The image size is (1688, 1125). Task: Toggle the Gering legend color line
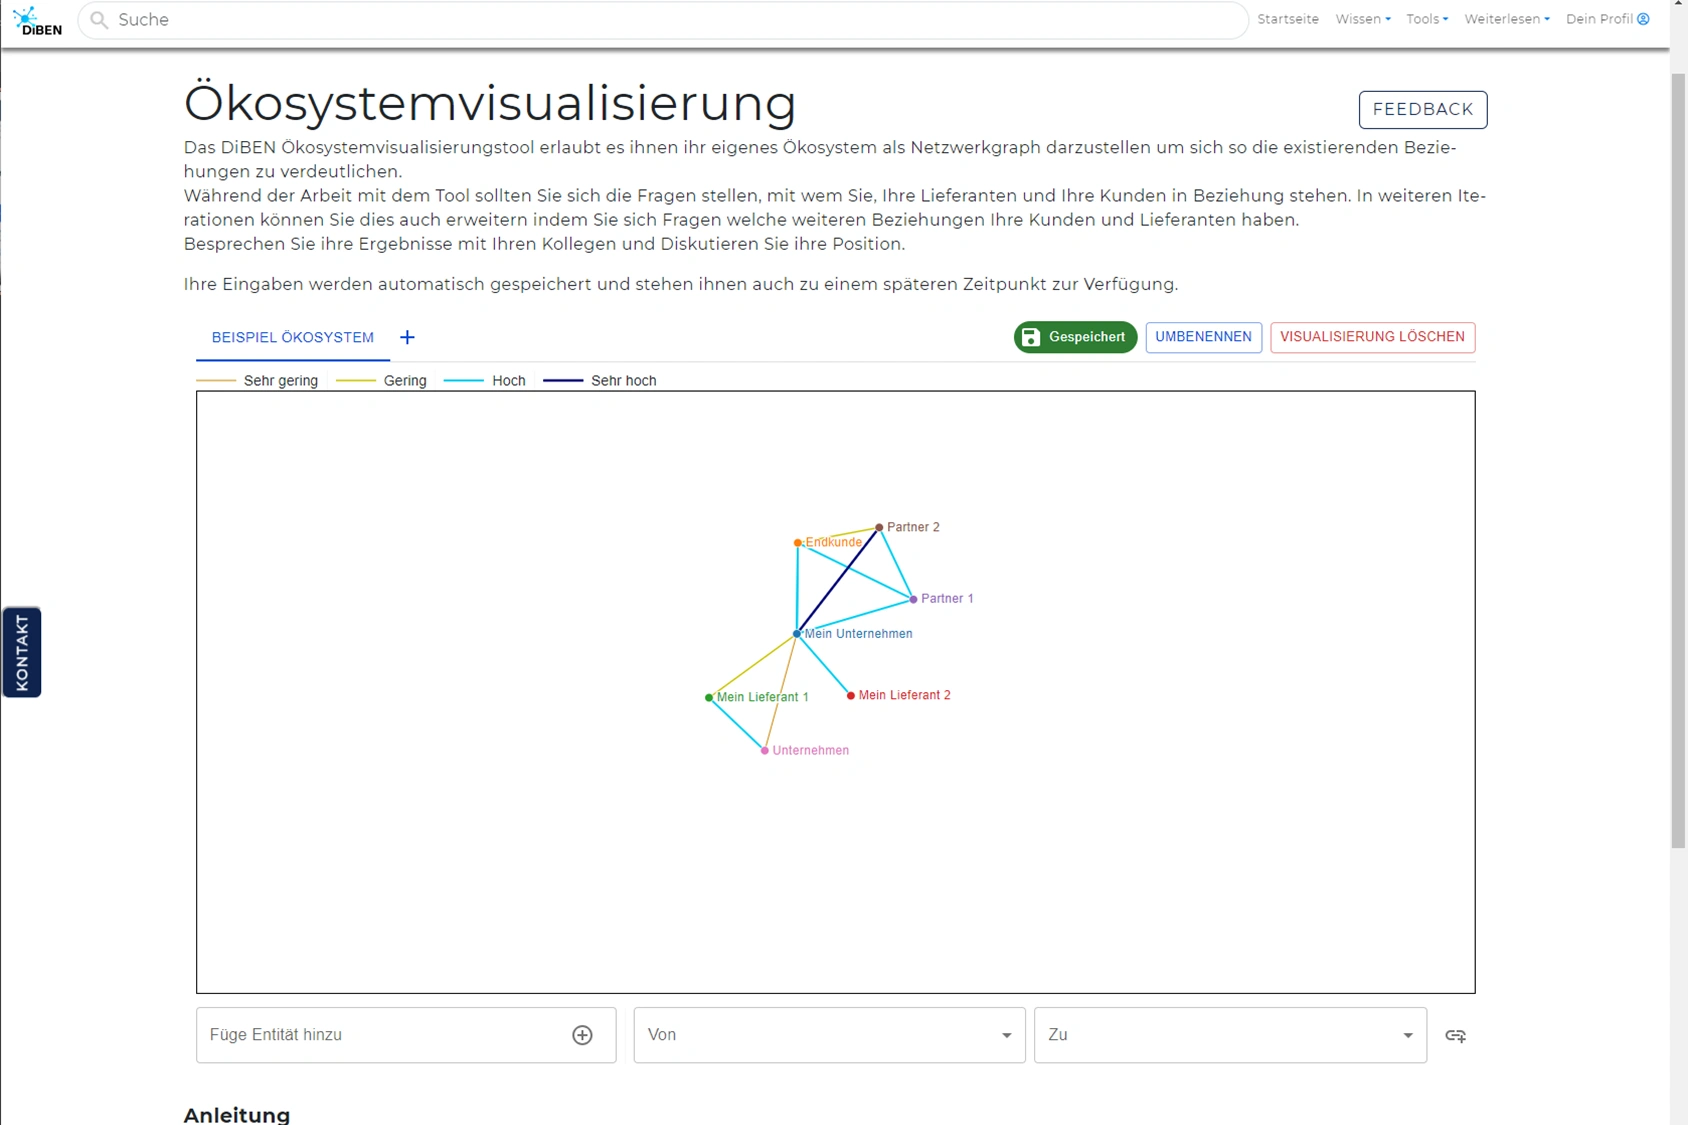click(356, 381)
